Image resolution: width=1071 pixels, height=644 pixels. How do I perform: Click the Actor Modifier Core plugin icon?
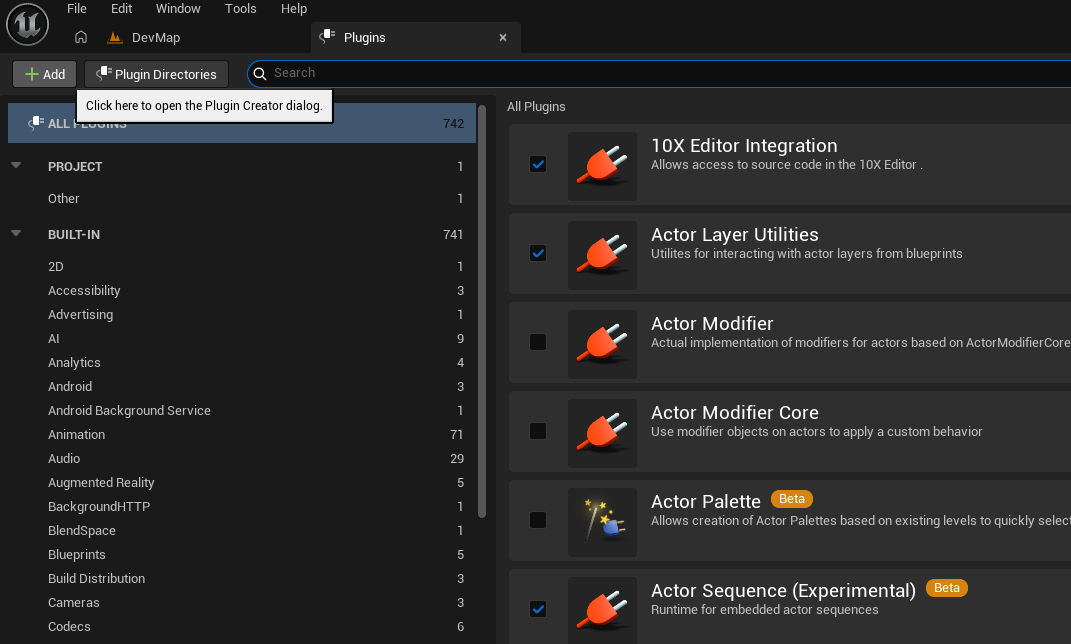pos(602,433)
